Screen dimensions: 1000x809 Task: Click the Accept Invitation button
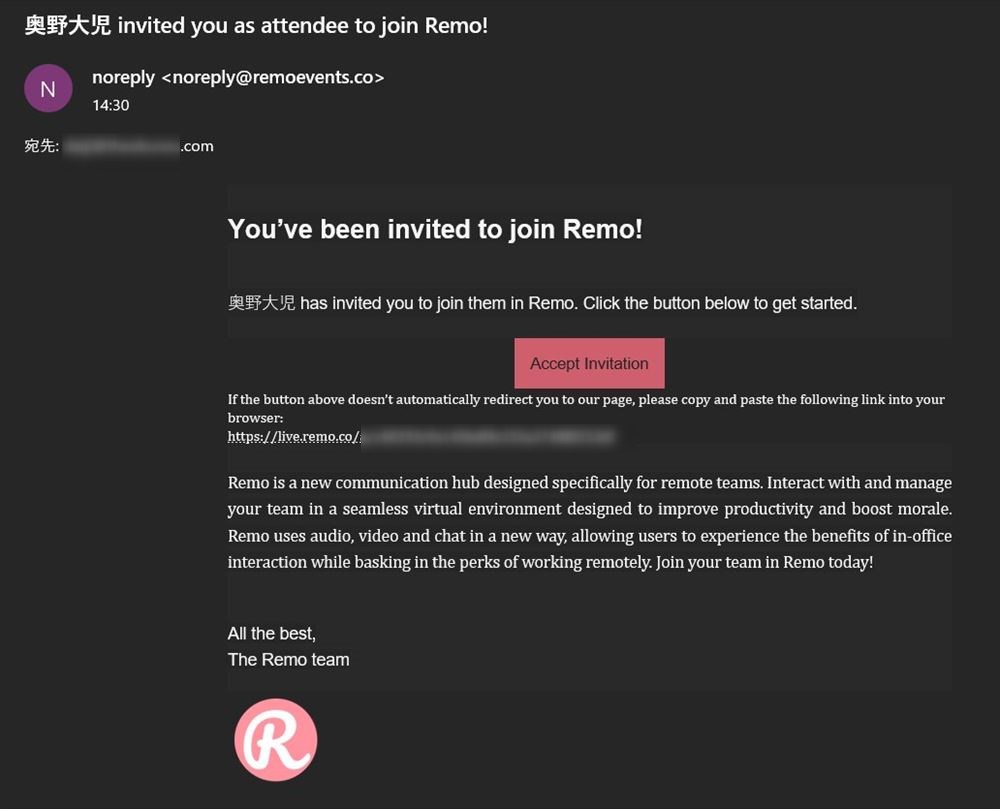(589, 363)
